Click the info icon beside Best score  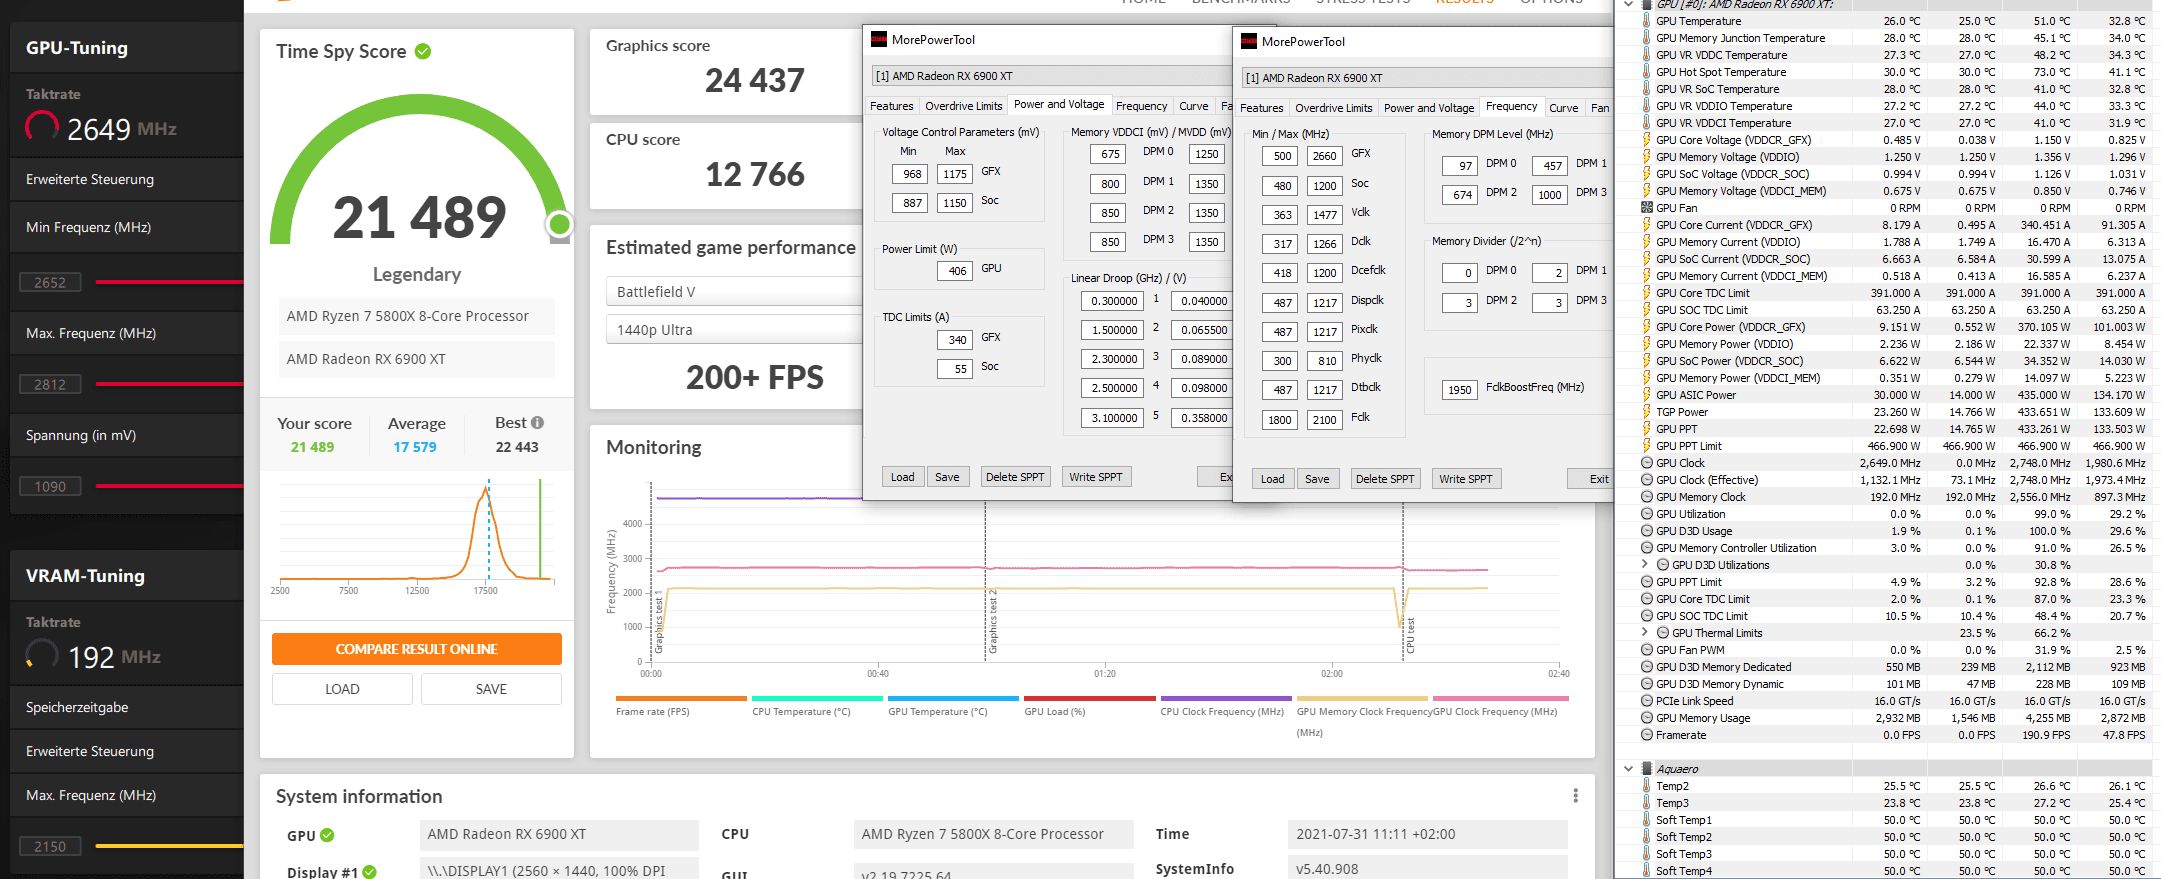537,423
